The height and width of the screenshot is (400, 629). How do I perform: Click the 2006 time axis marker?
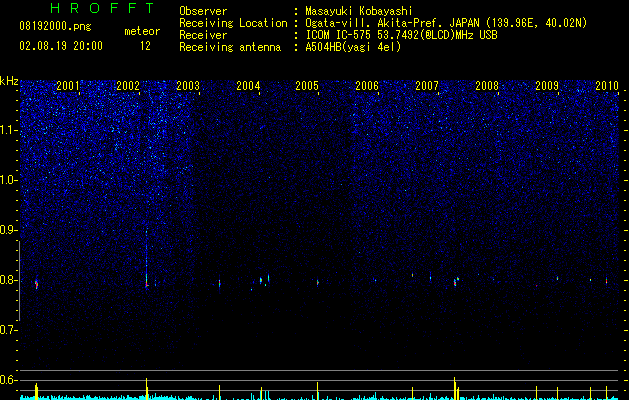[x=367, y=85]
